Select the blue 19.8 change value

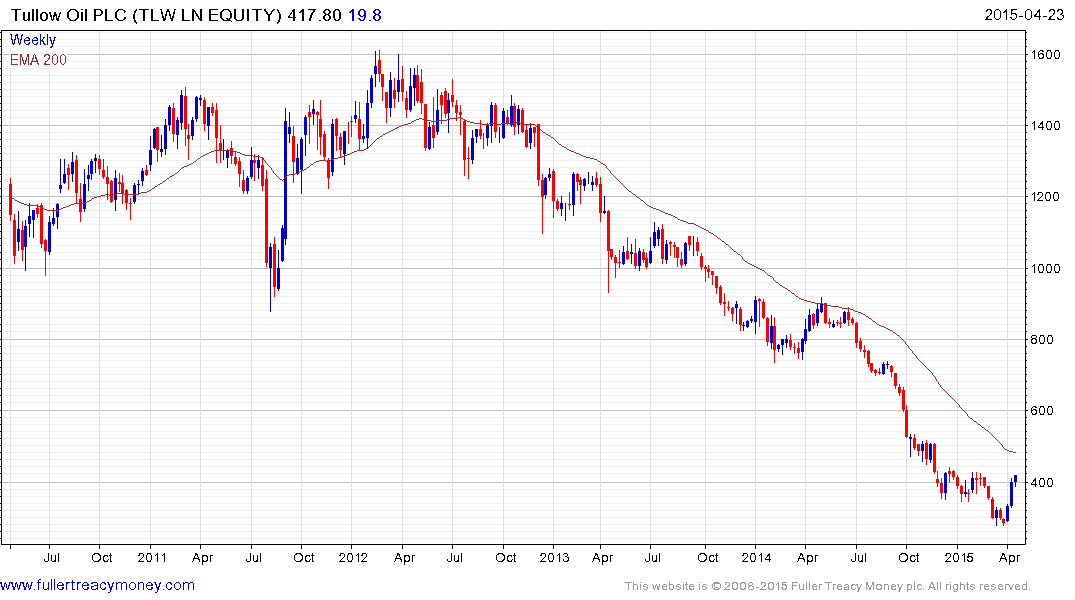point(365,15)
